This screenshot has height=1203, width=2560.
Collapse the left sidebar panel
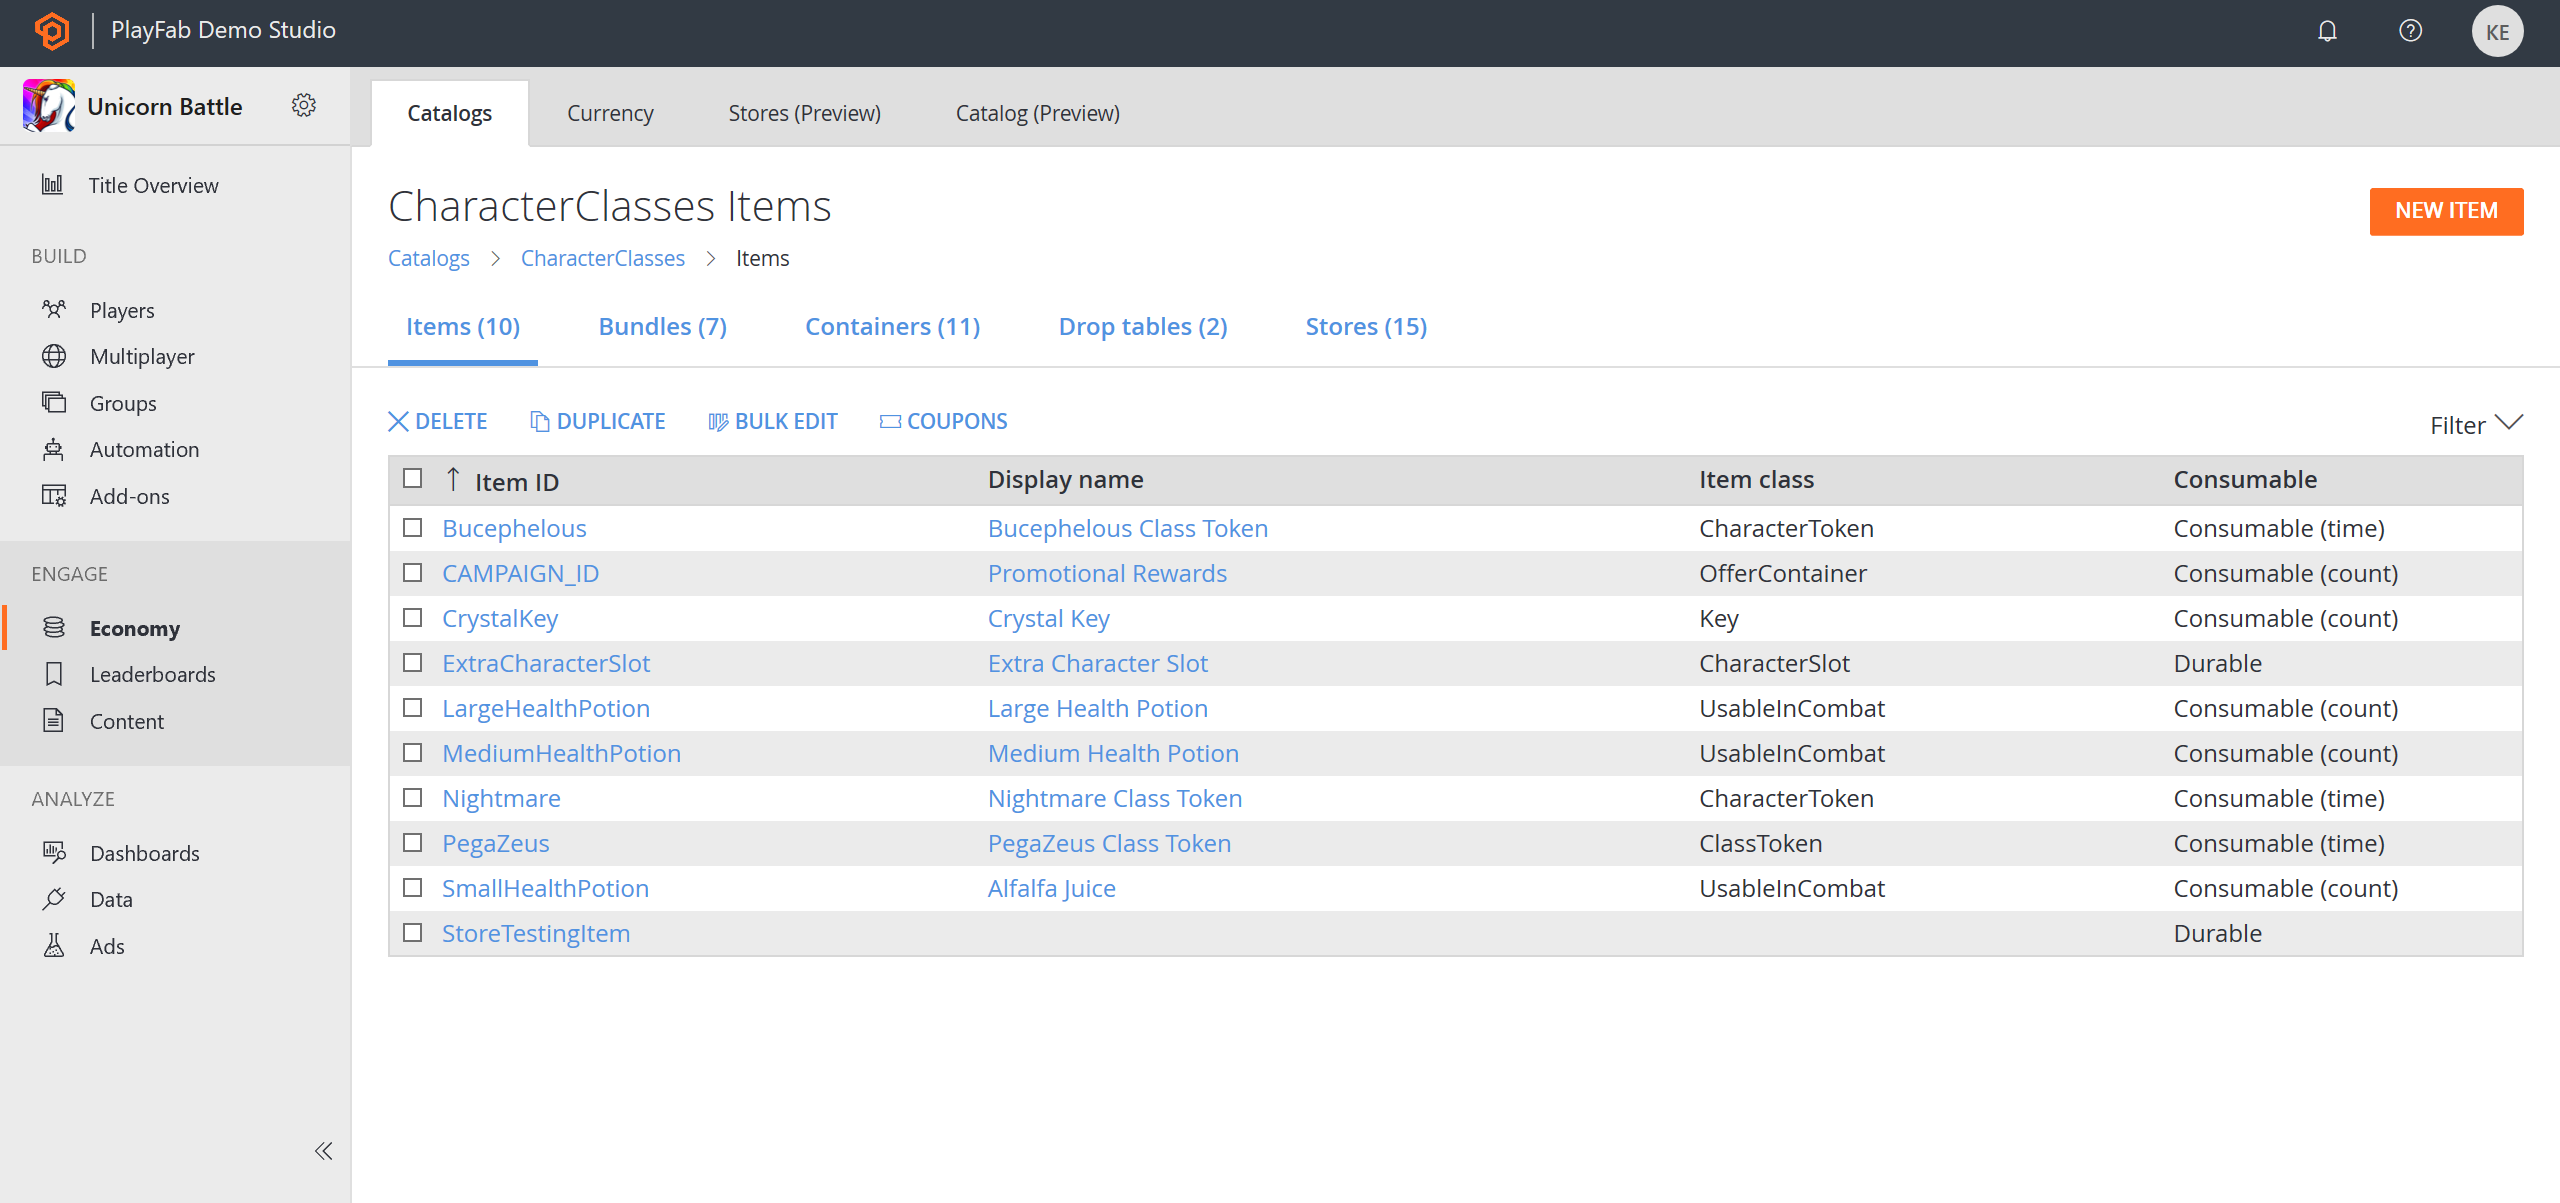point(323,1151)
